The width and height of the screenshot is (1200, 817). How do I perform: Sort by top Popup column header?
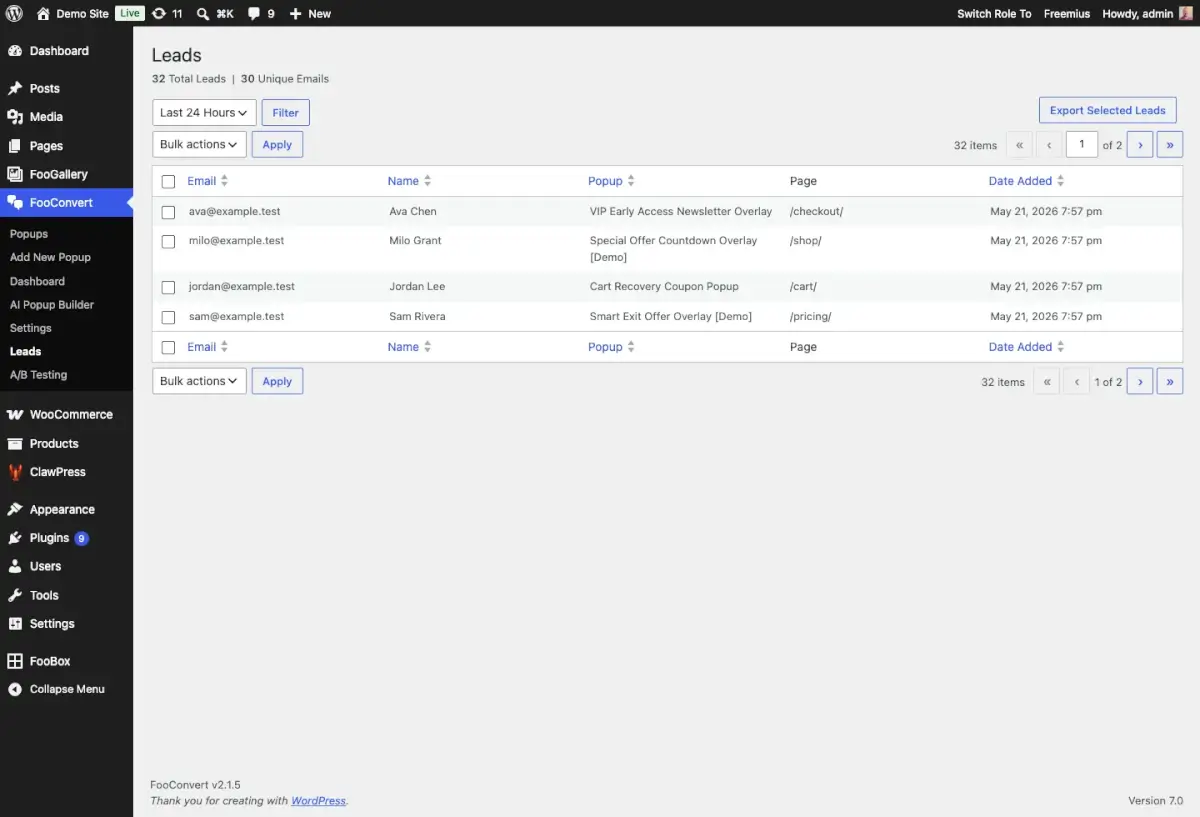click(605, 181)
